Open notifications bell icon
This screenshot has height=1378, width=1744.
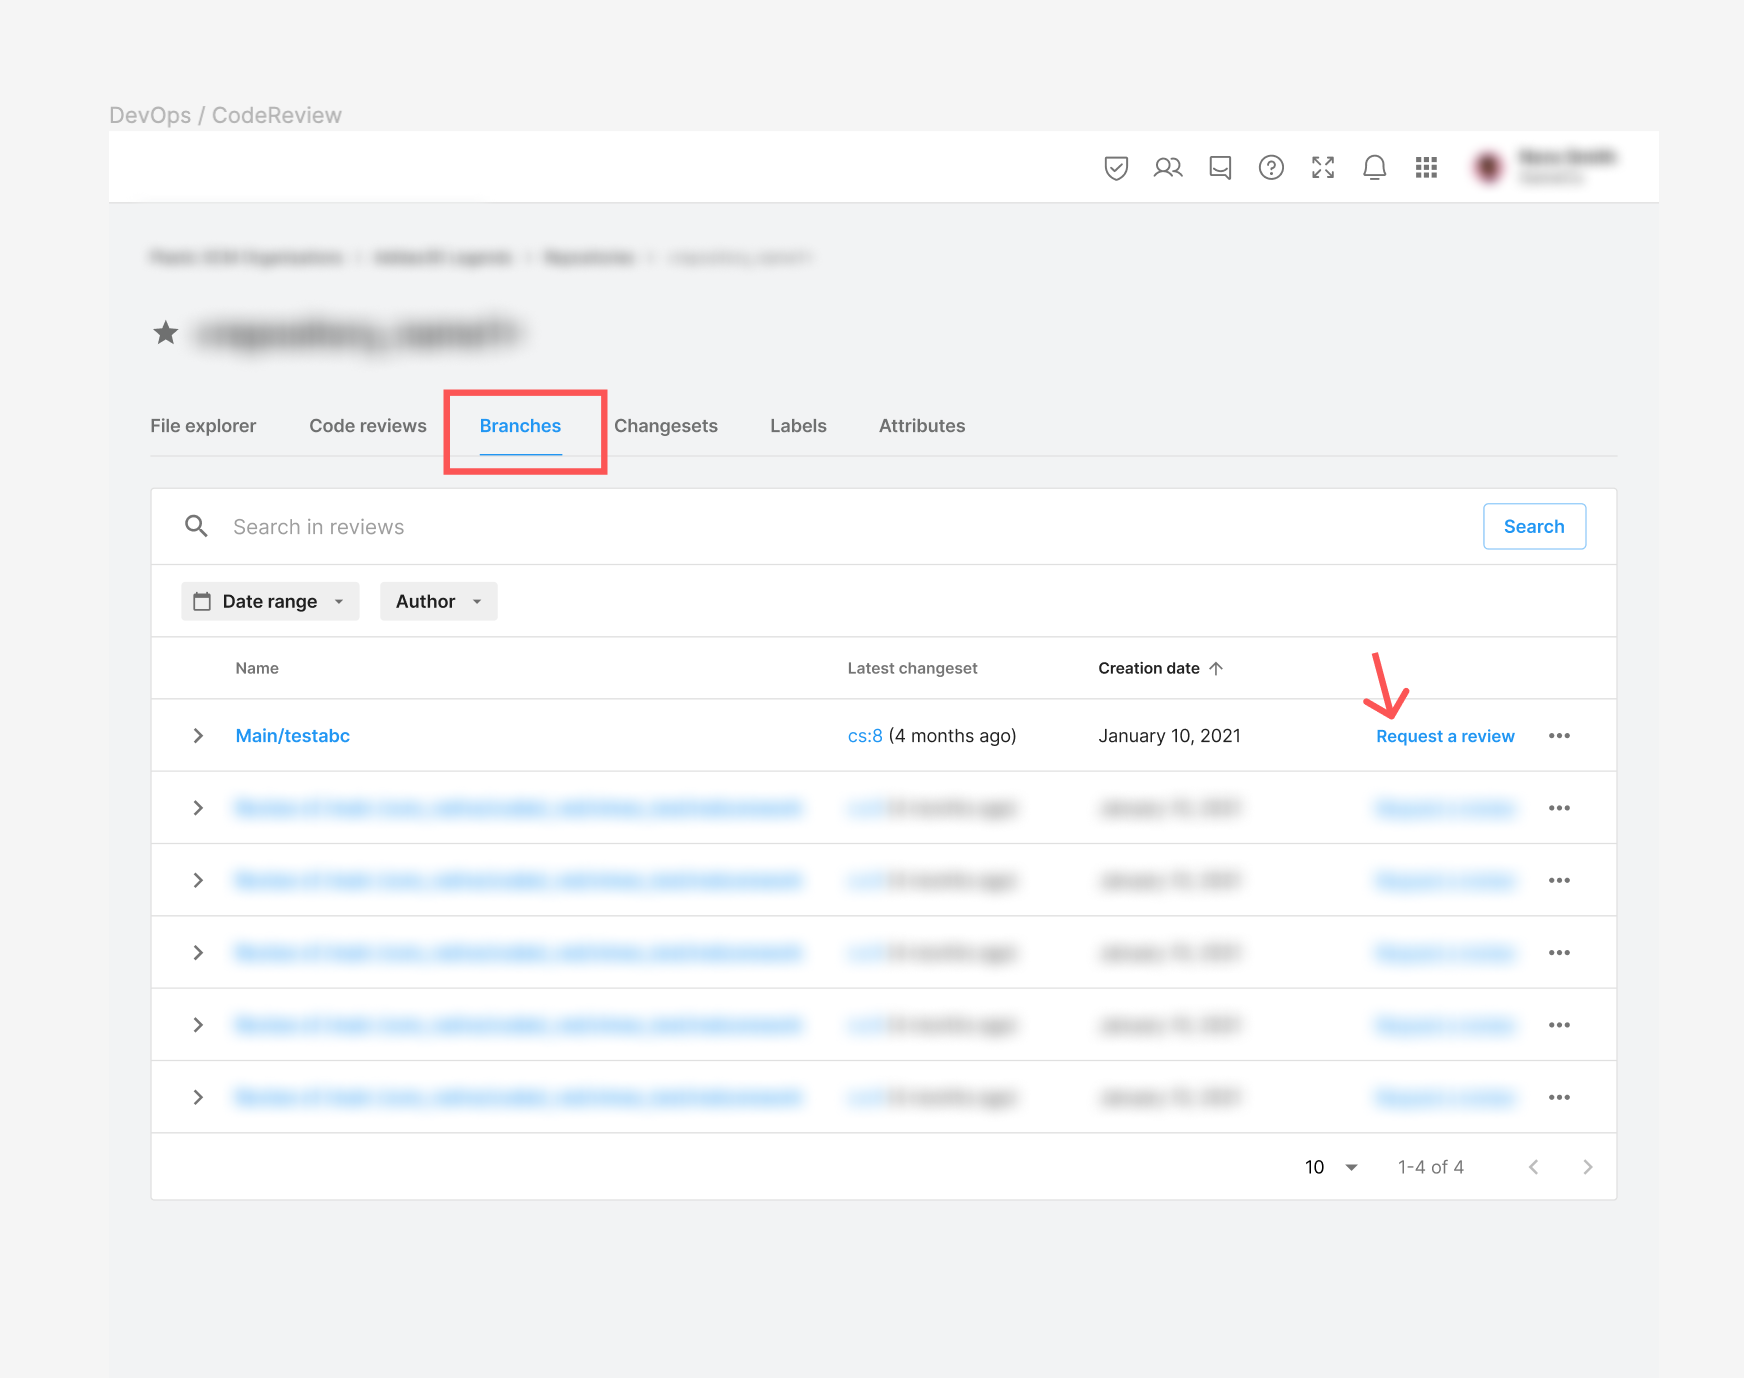coord(1375,168)
